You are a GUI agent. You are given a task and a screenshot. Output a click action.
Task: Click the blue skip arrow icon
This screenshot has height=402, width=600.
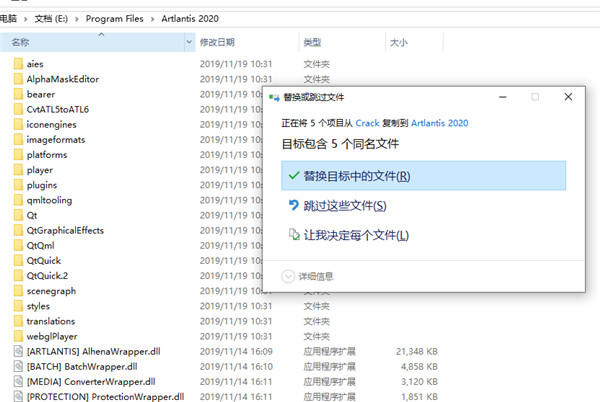click(293, 205)
